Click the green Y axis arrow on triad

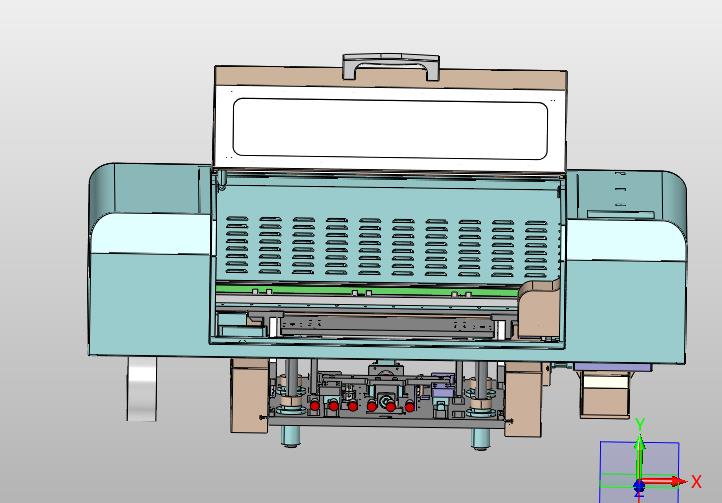[x=640, y=457]
